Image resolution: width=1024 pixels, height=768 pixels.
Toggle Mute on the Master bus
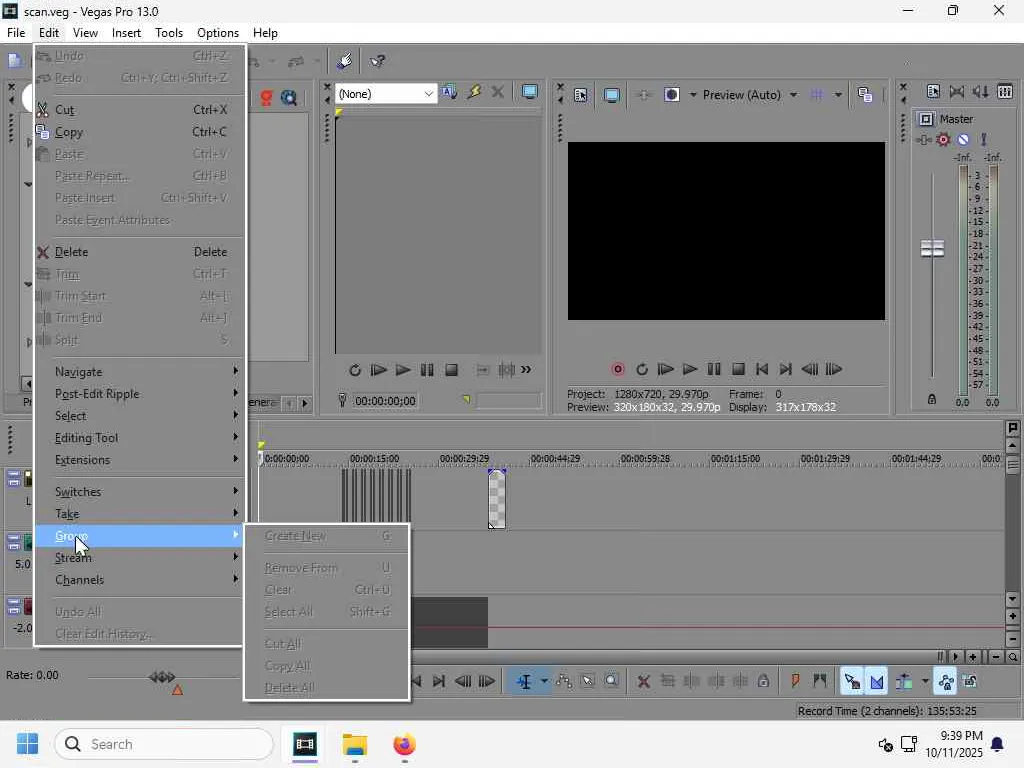[x=963, y=139]
